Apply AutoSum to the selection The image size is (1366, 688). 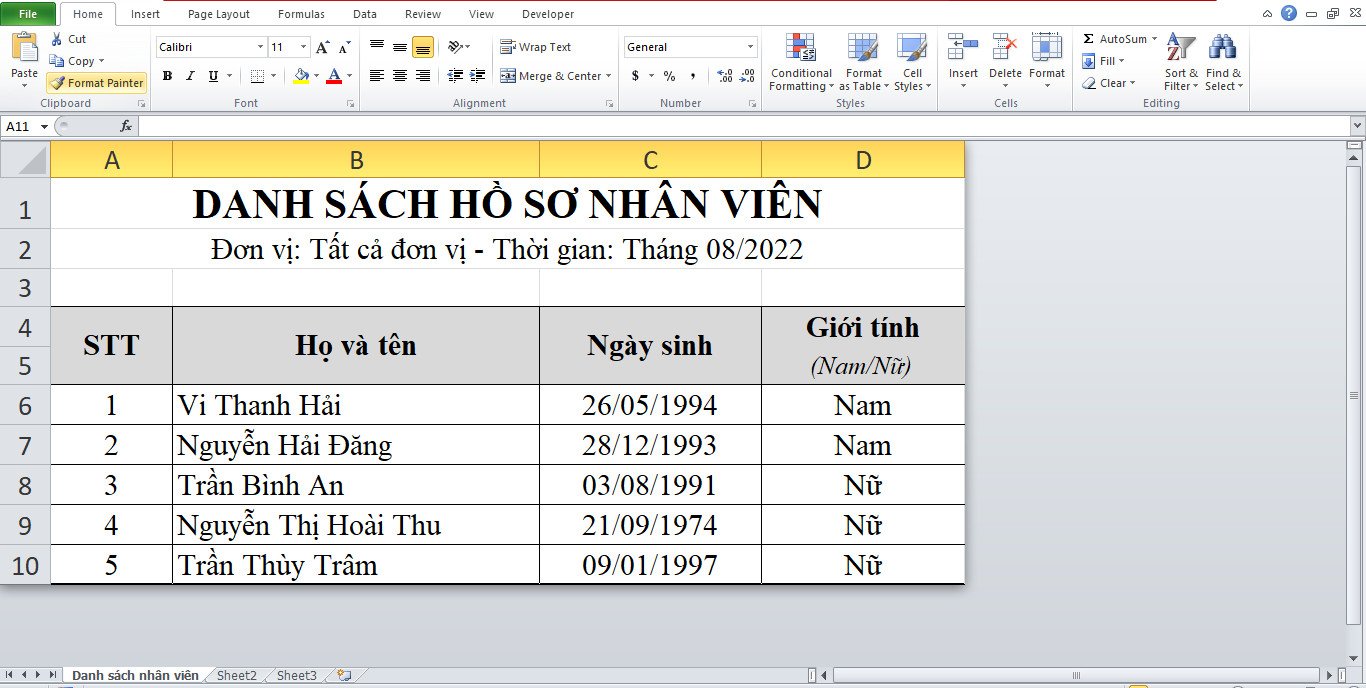pyautogui.click(x=1113, y=38)
